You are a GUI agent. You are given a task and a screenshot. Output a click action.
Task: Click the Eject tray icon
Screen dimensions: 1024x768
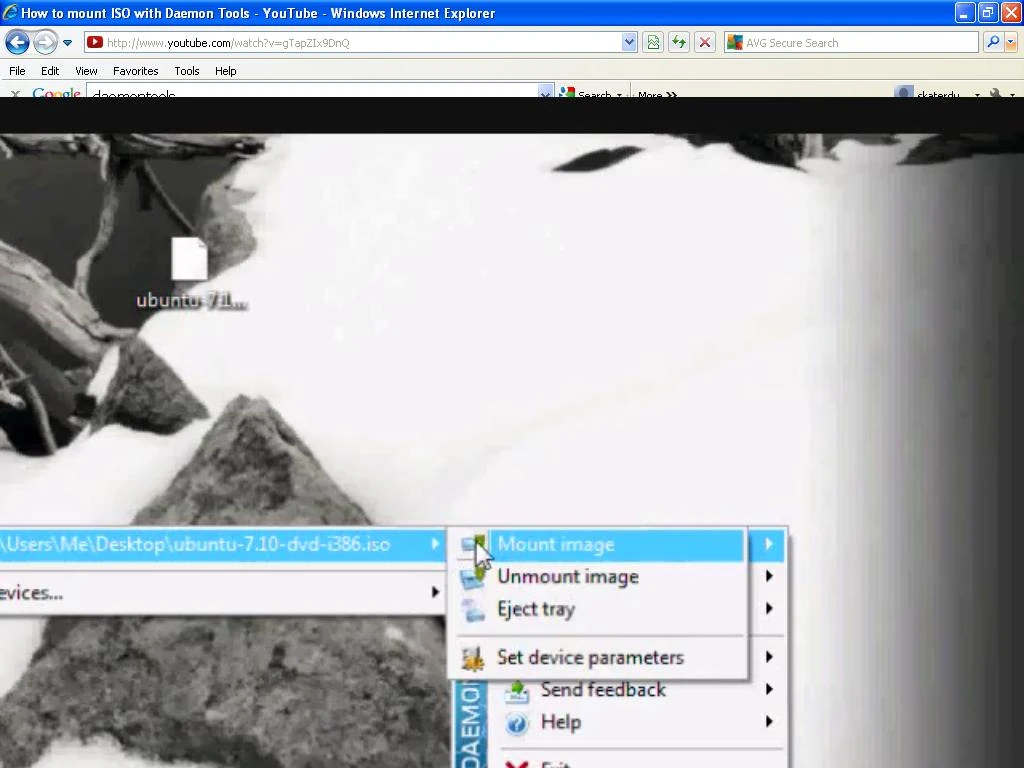(472, 610)
